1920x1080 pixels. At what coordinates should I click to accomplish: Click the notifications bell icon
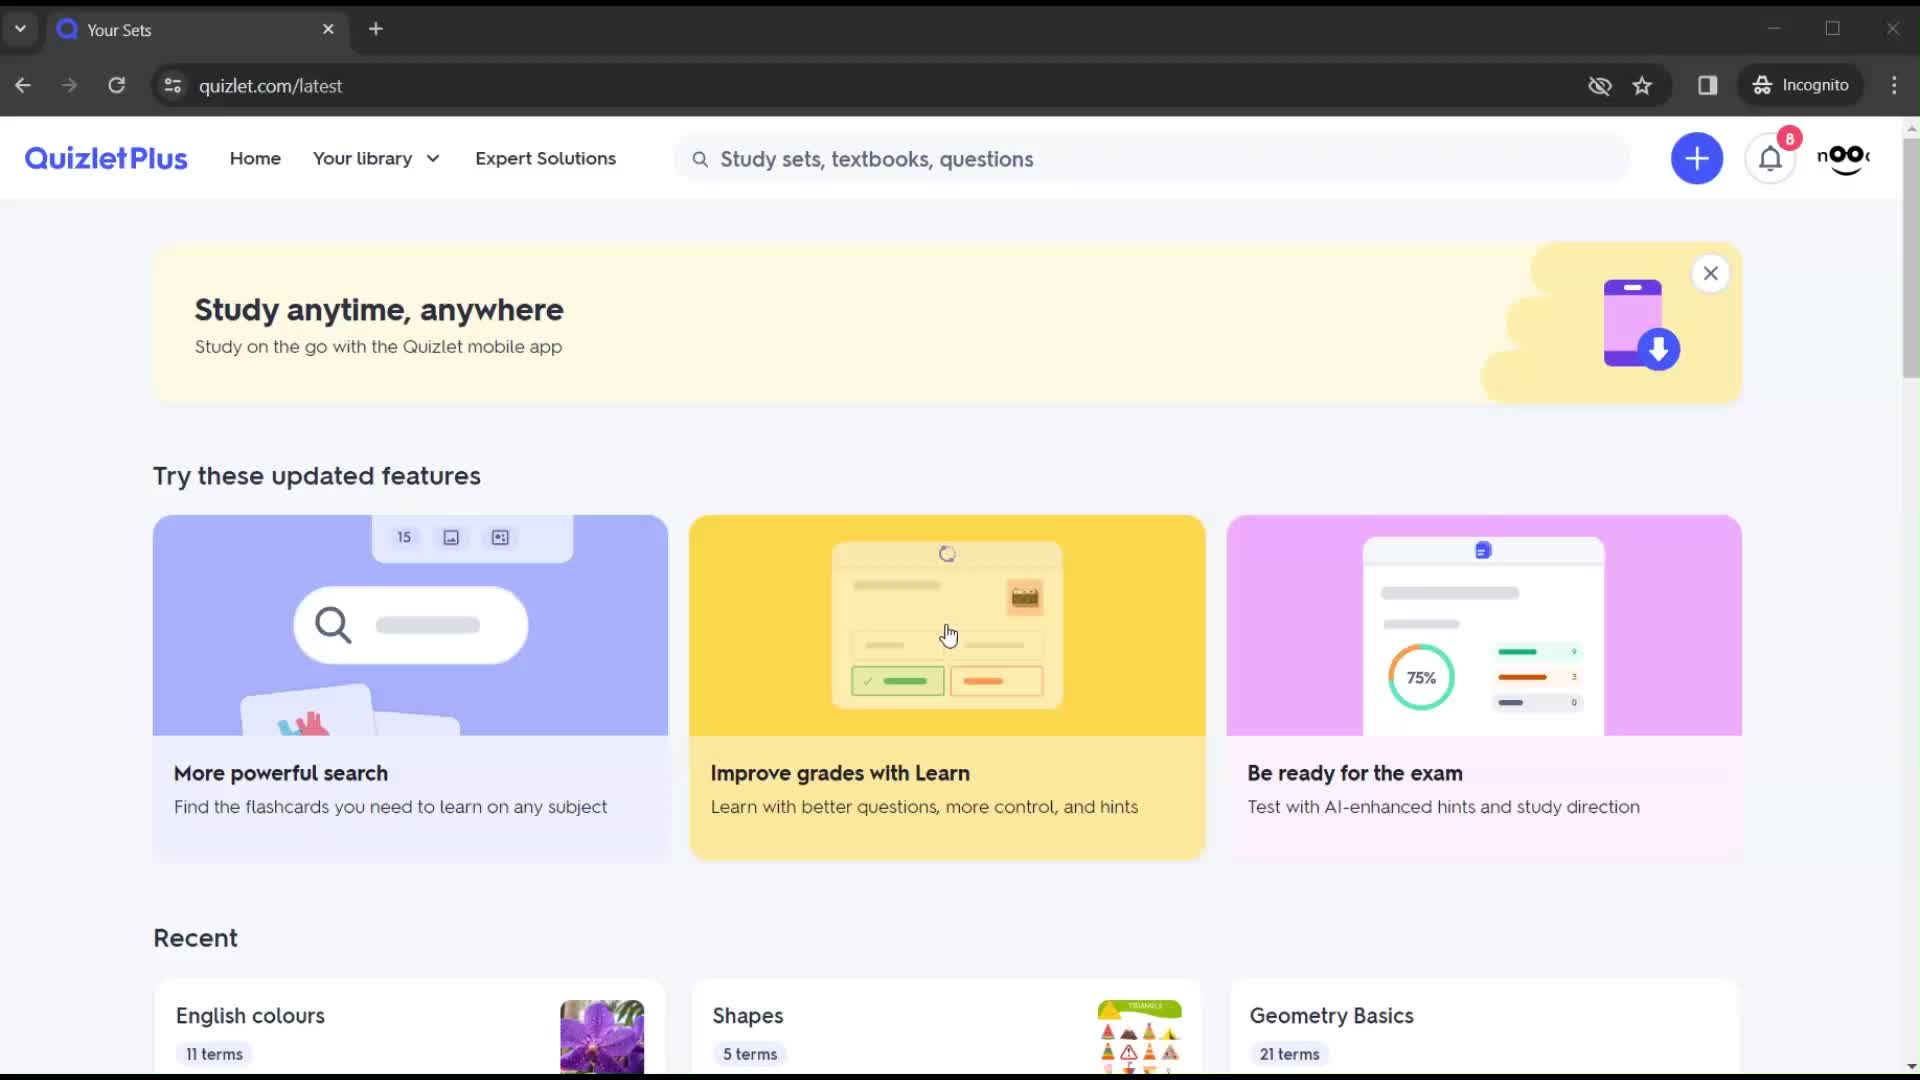pyautogui.click(x=1770, y=158)
